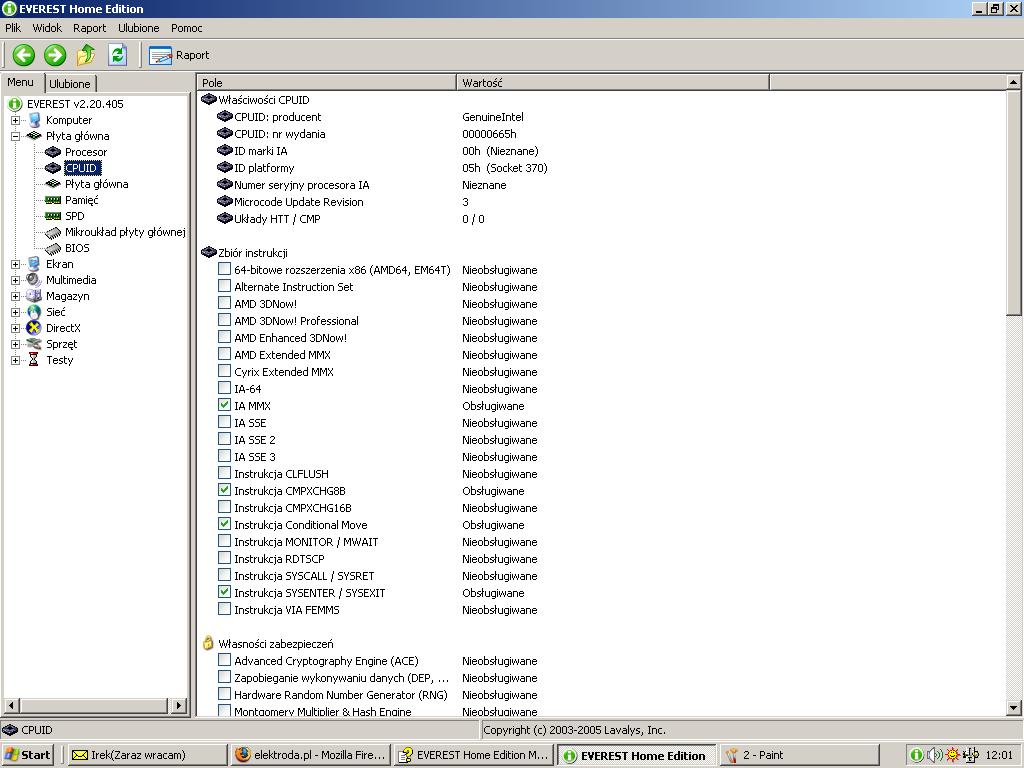Screen dimensions: 1024x768
Task: Go up one level with folder arrow icon
Action: 86,55
